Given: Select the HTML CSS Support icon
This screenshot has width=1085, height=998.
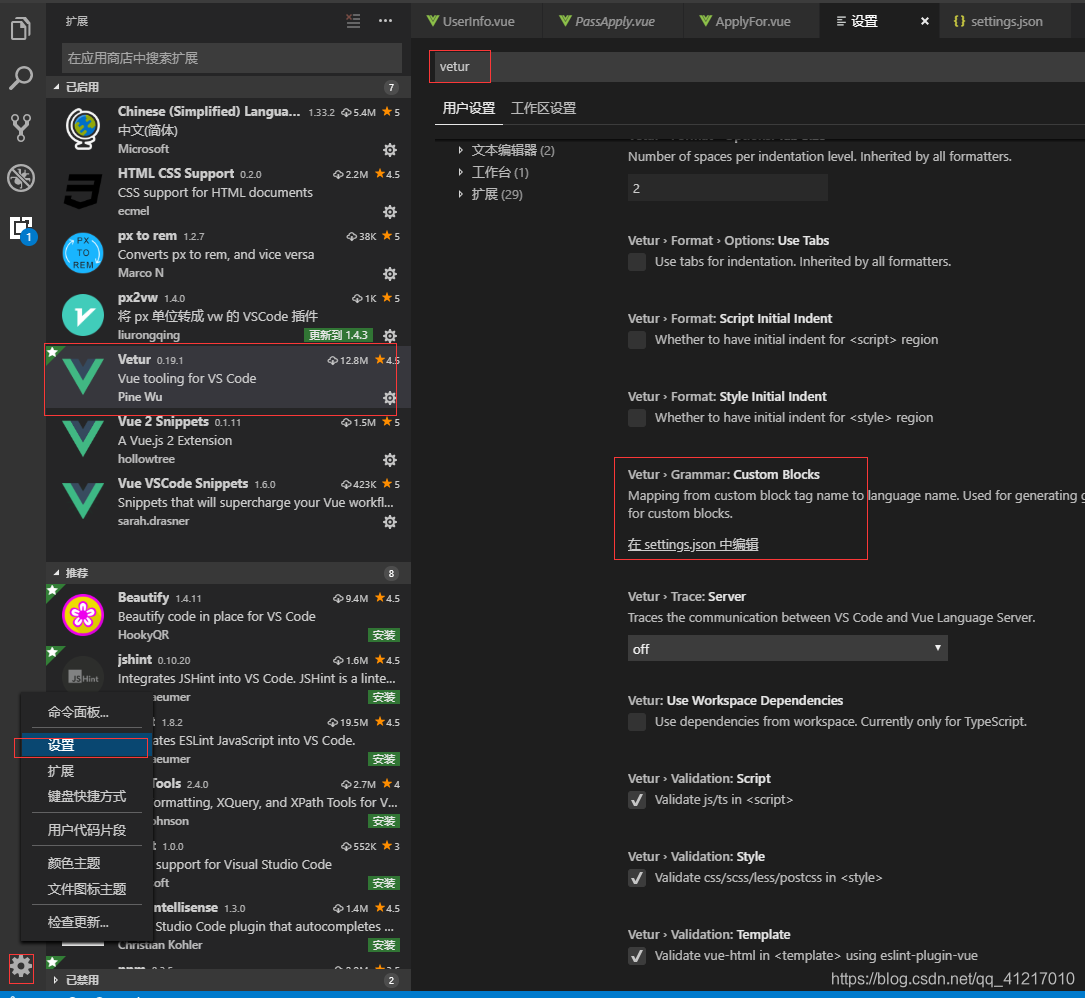Looking at the screenshot, I should pyautogui.click(x=83, y=191).
